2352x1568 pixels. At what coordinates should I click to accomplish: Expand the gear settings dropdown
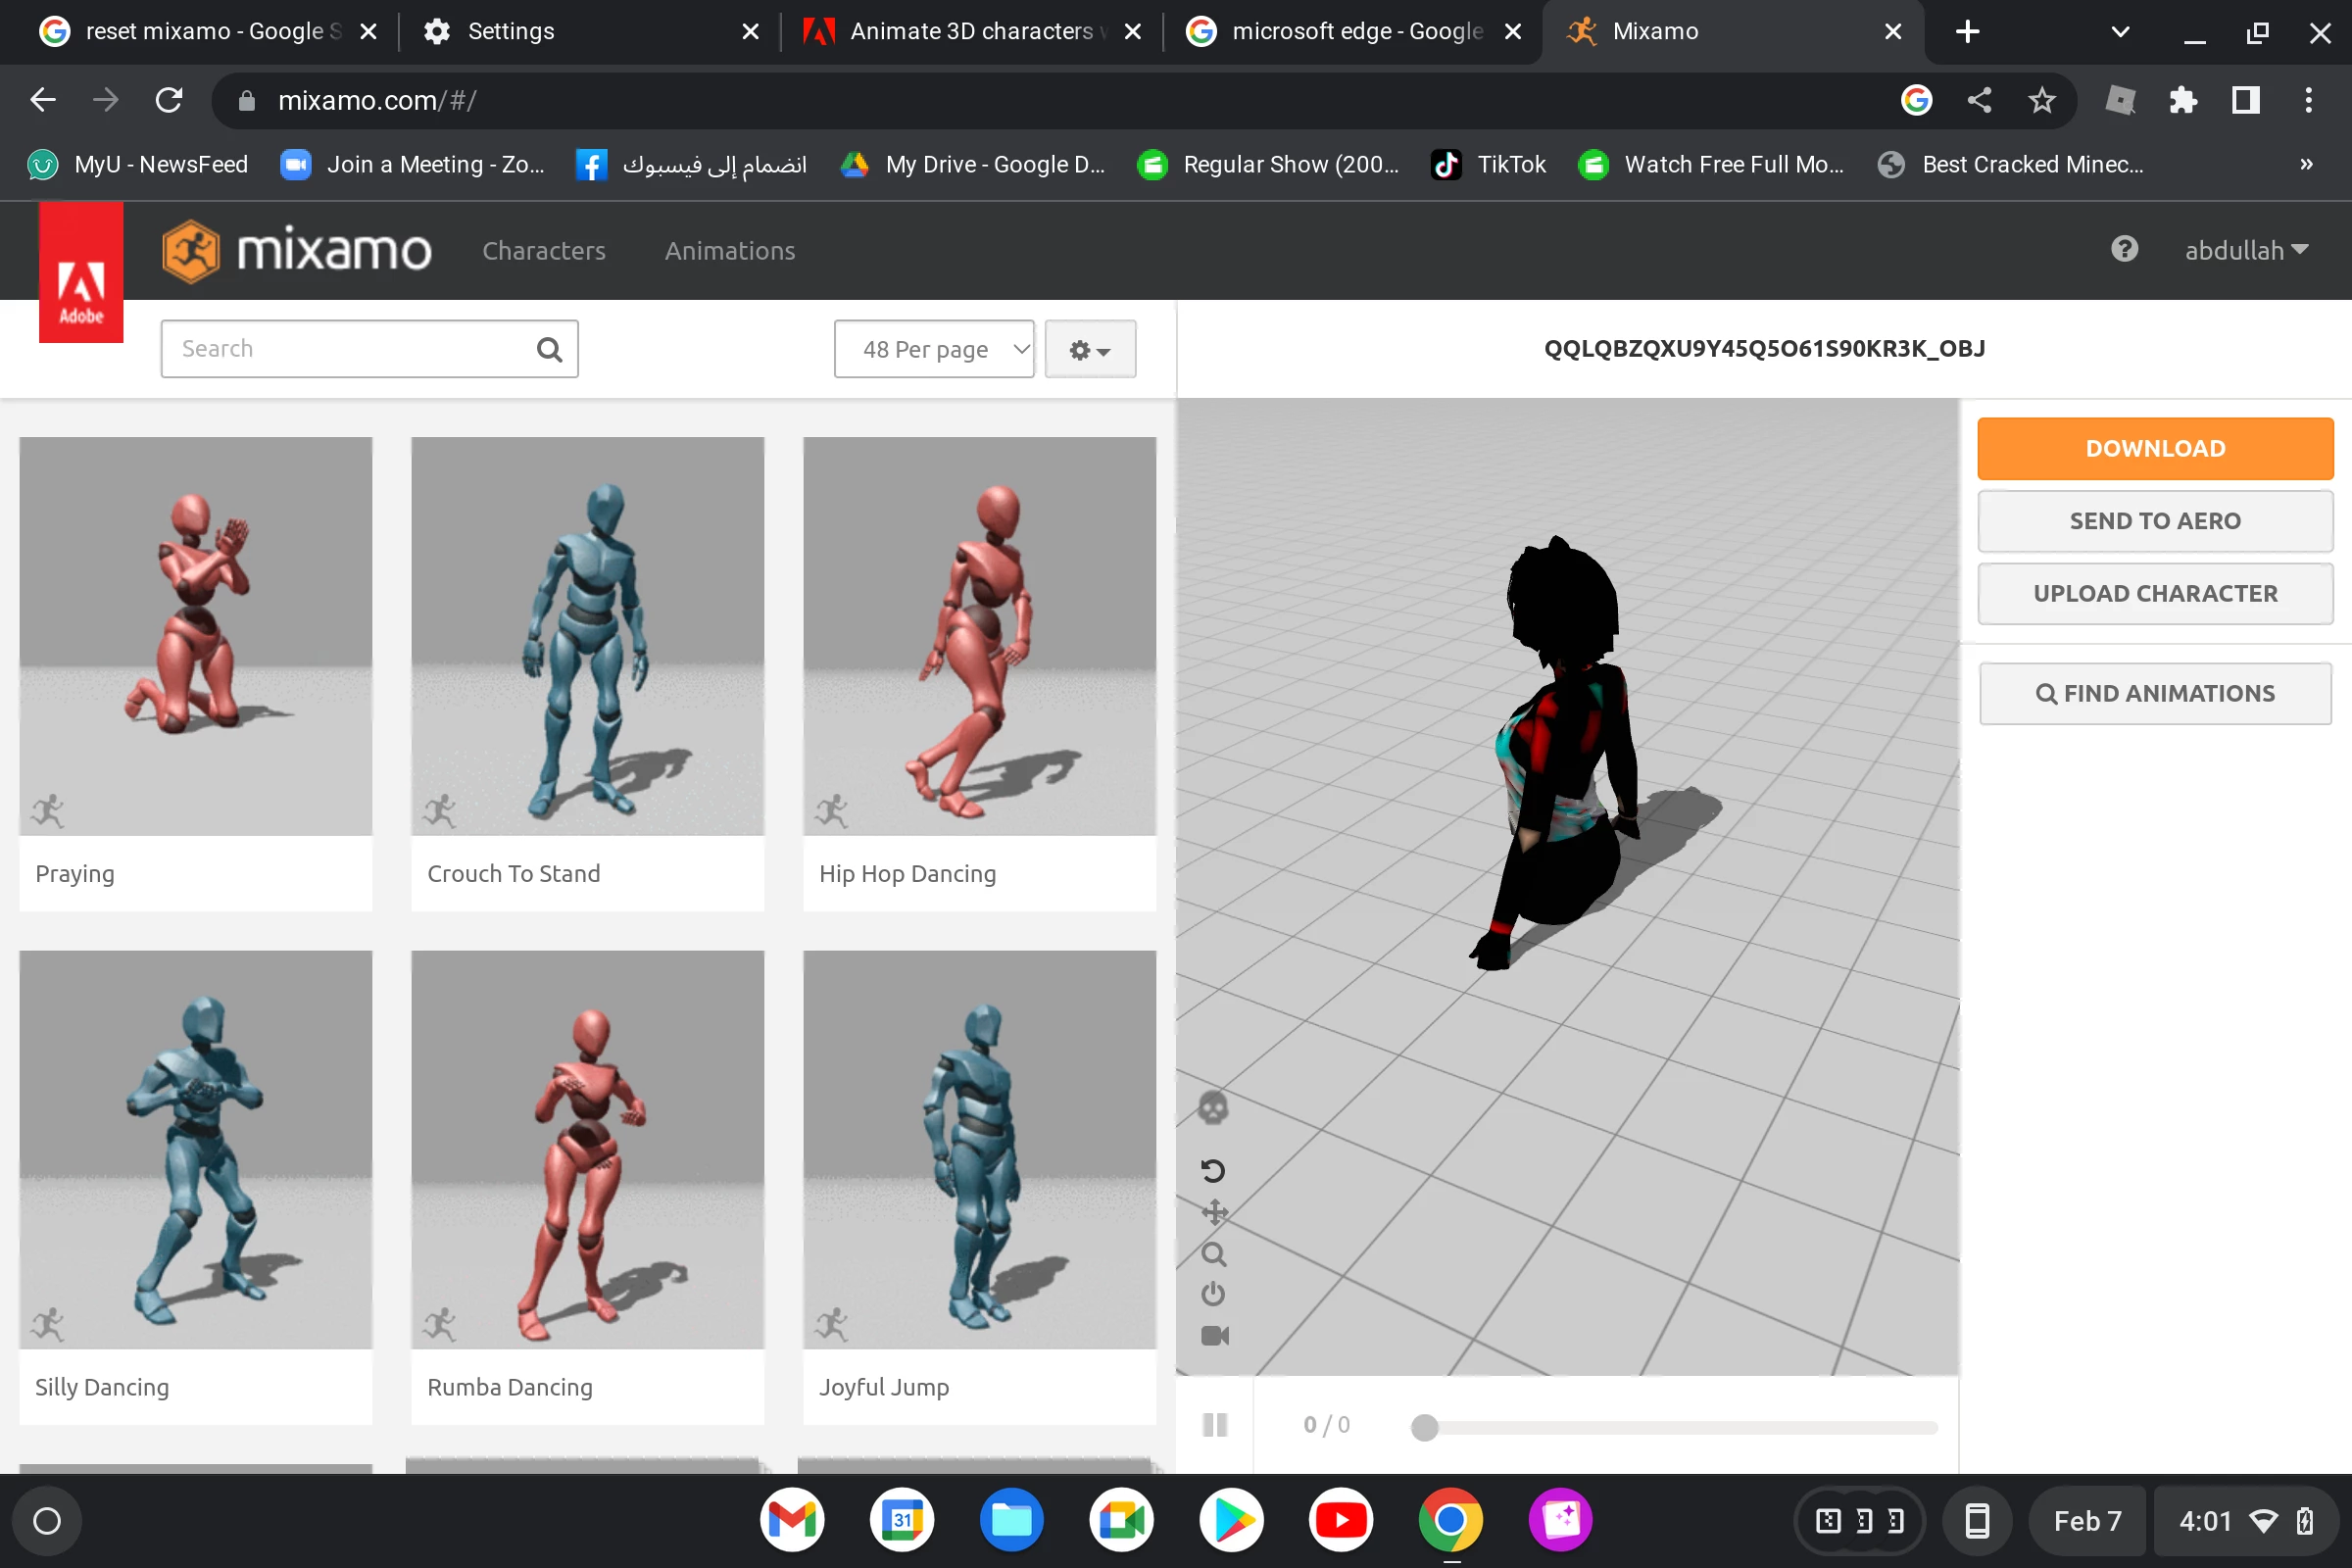coord(1089,350)
